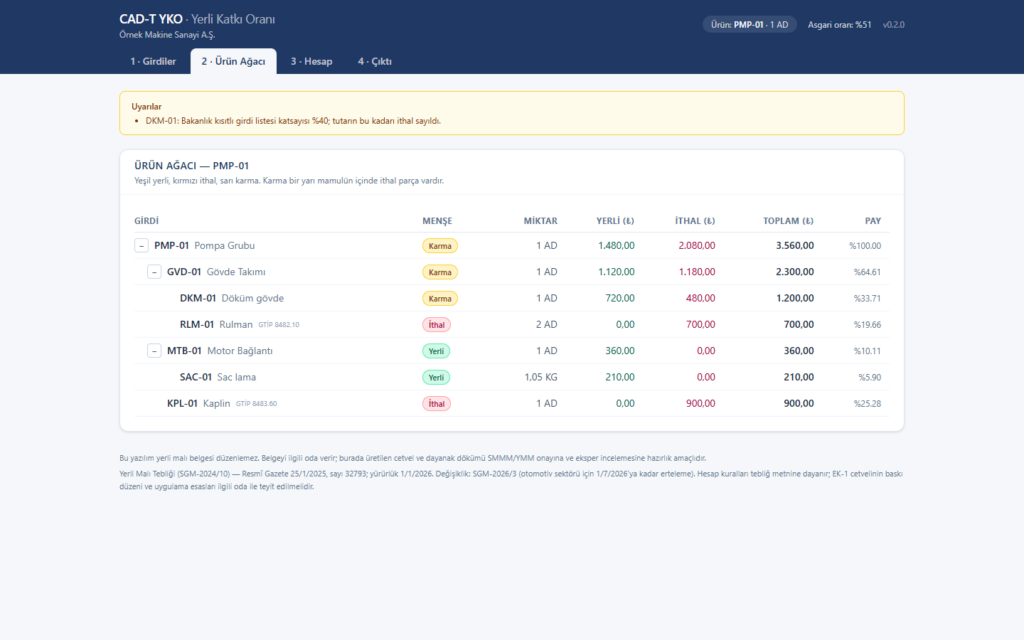Click the İthal badge in the RLM-01 row
Screen dimensions: 1024x640
click(x=436, y=325)
